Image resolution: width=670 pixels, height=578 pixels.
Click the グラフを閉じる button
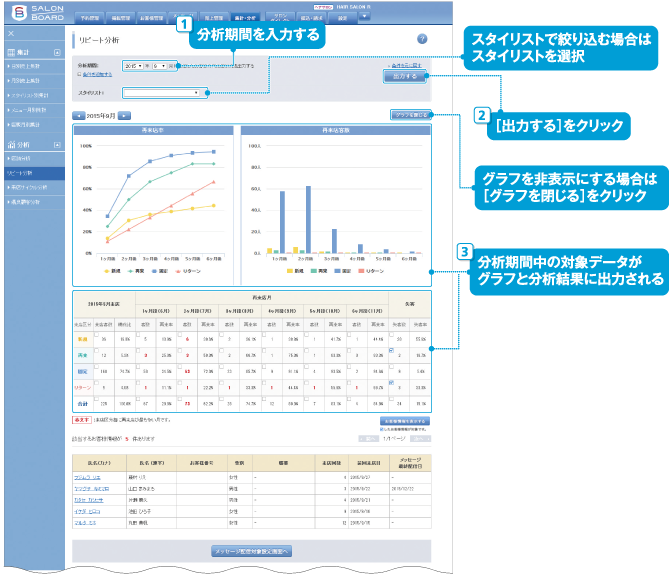pos(411,114)
